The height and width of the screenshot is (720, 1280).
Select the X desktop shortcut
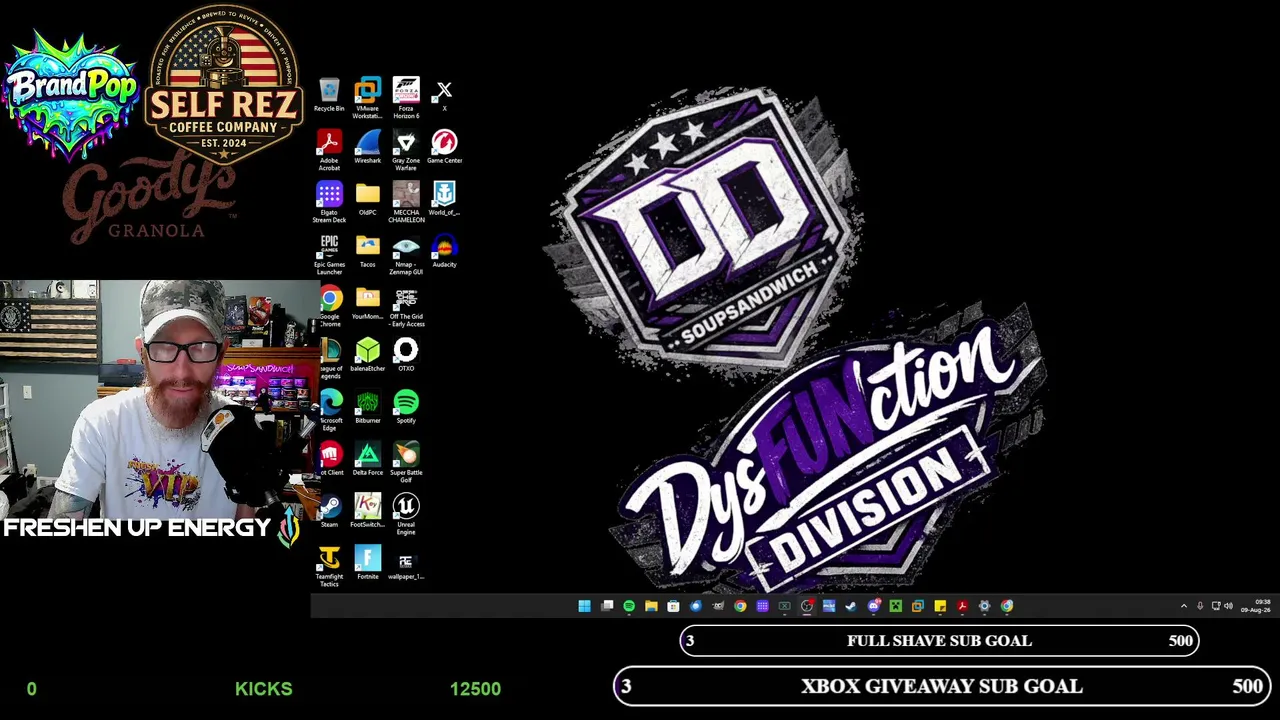pos(444,96)
